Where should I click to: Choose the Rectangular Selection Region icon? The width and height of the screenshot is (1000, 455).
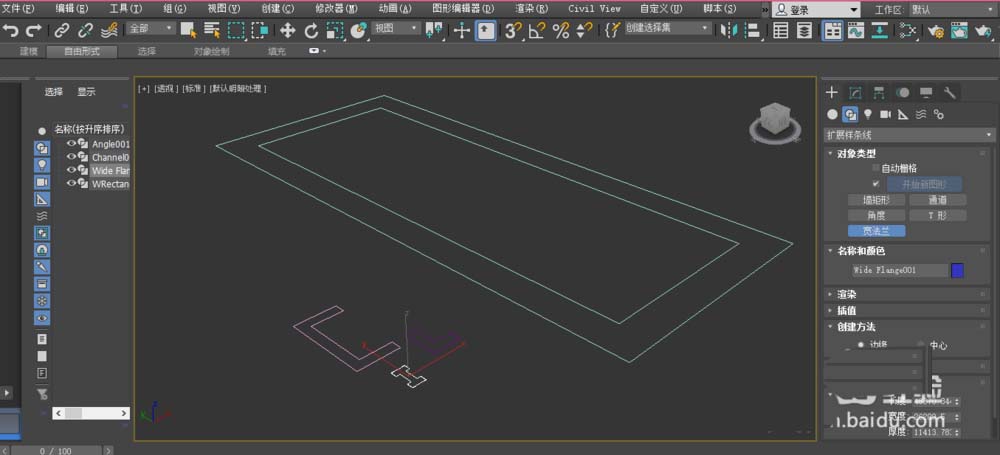[x=236, y=30]
